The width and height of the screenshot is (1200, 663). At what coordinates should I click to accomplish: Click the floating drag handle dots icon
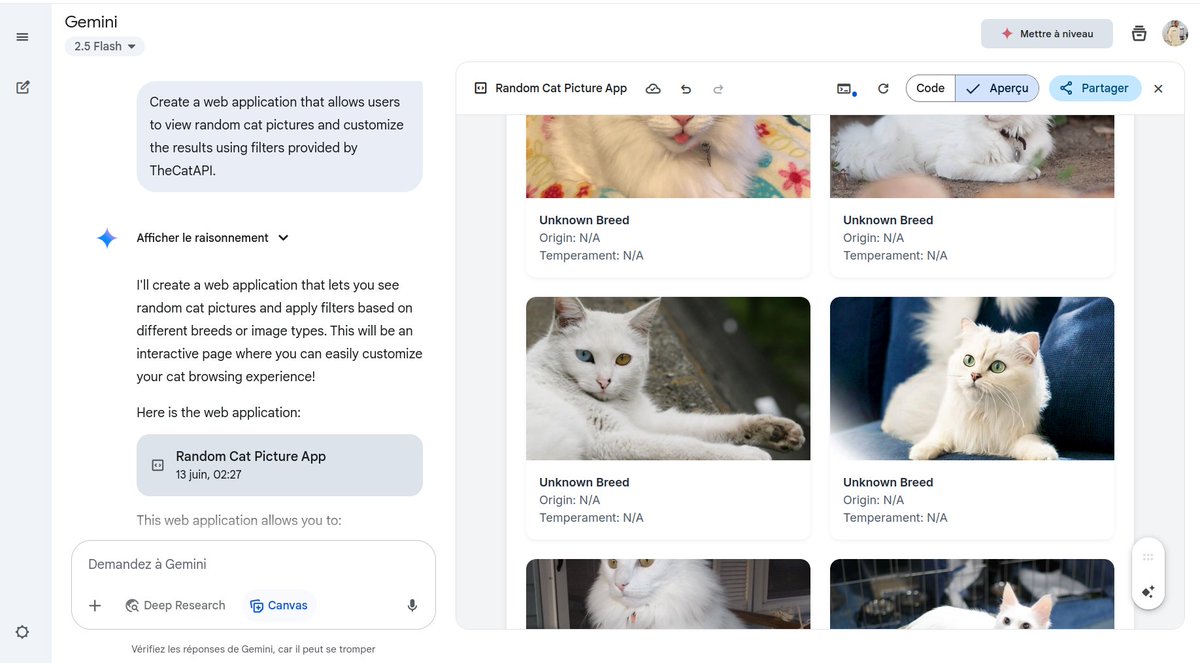coord(1148,557)
